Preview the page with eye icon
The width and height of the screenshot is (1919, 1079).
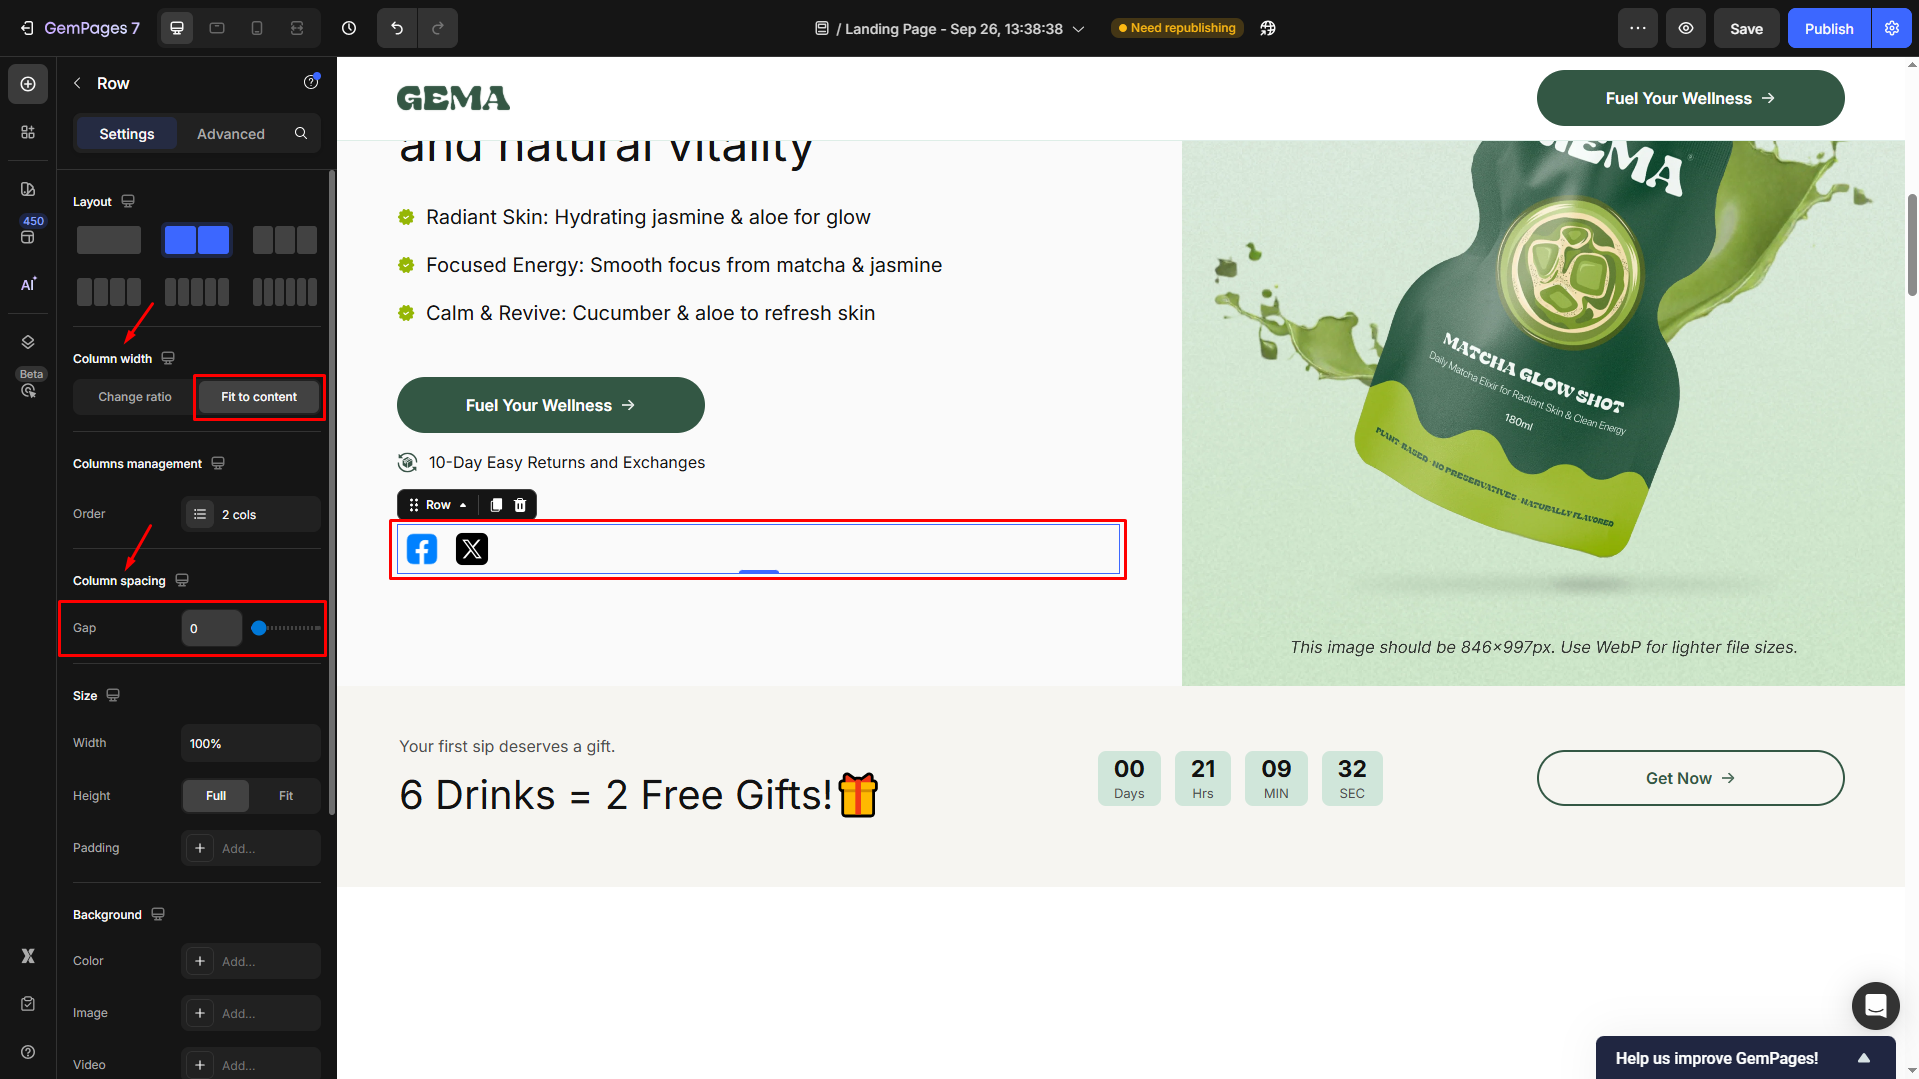click(1686, 28)
